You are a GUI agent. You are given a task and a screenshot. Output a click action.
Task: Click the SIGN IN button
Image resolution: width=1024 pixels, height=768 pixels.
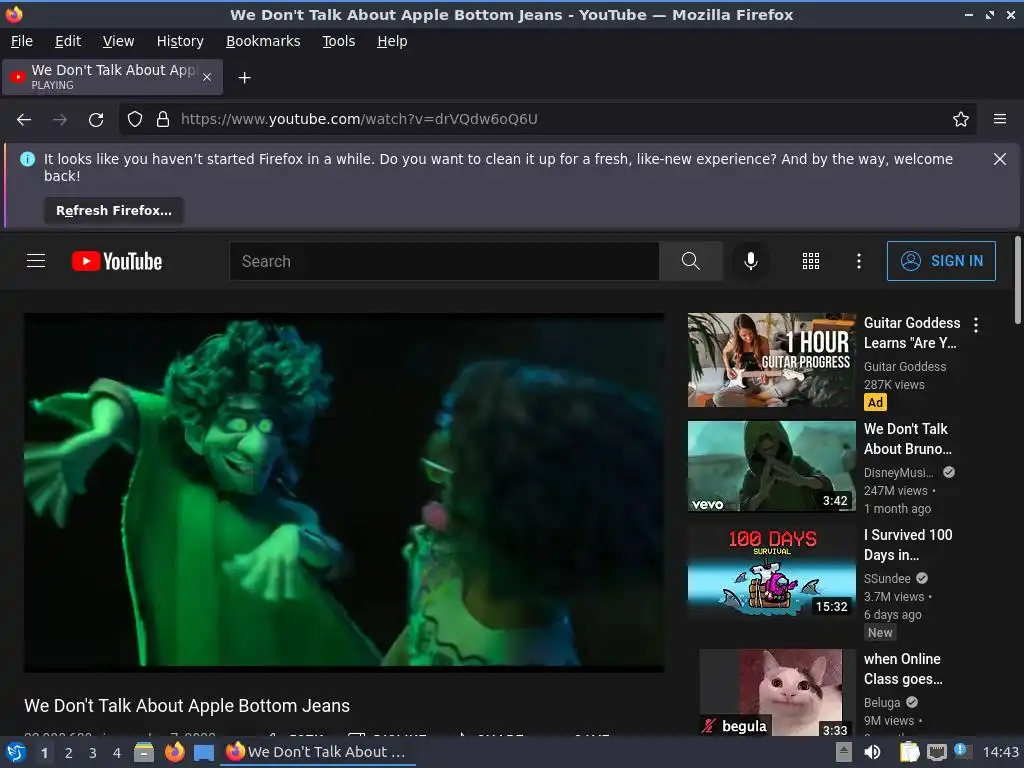[x=941, y=261]
